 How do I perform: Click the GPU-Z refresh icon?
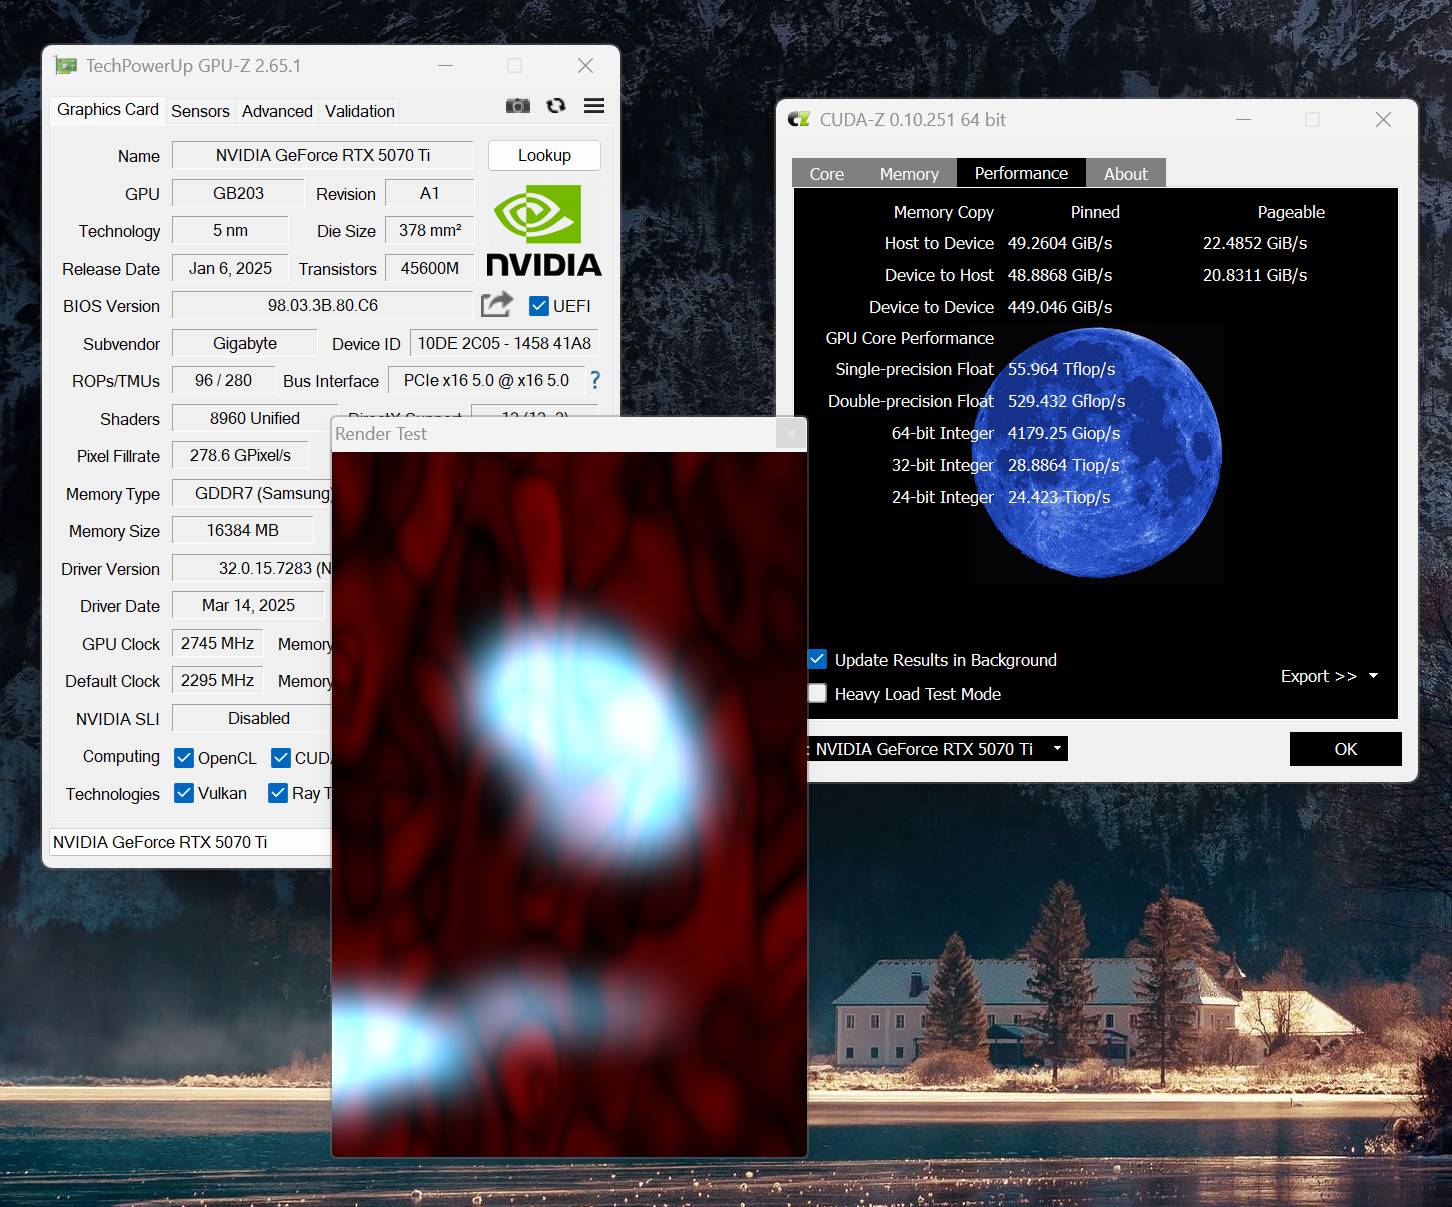click(556, 106)
